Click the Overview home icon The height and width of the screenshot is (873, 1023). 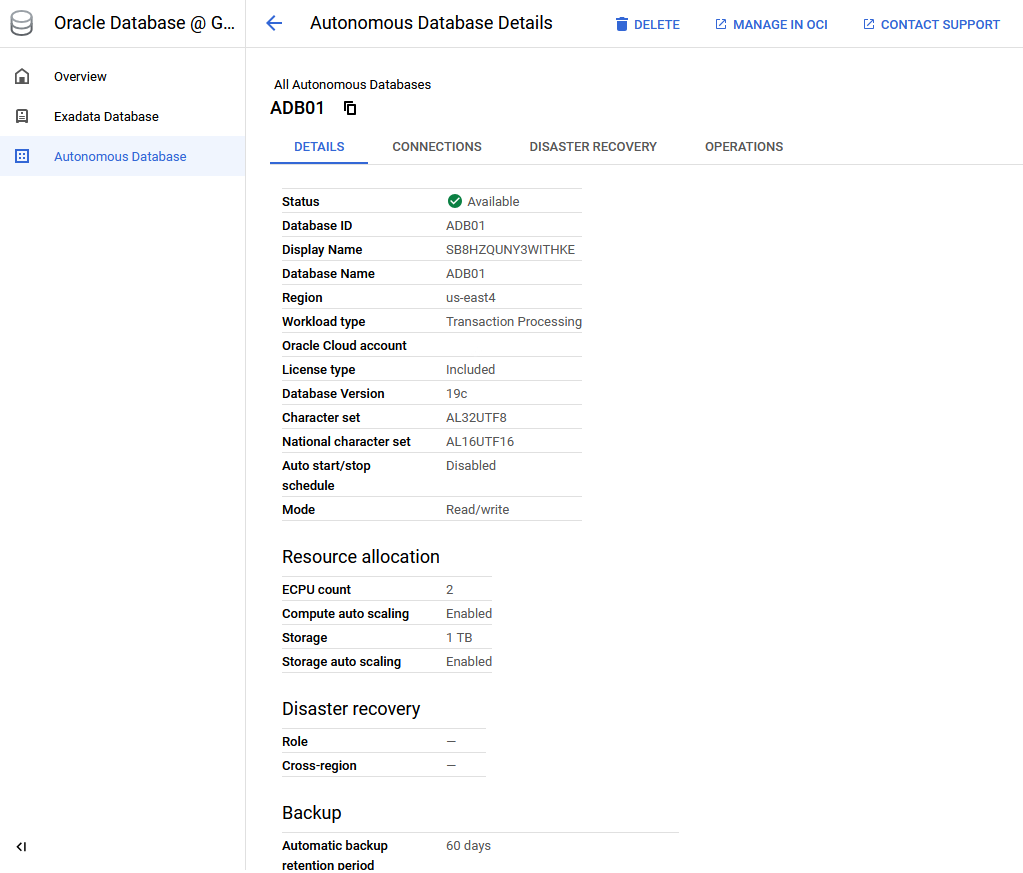[22, 76]
